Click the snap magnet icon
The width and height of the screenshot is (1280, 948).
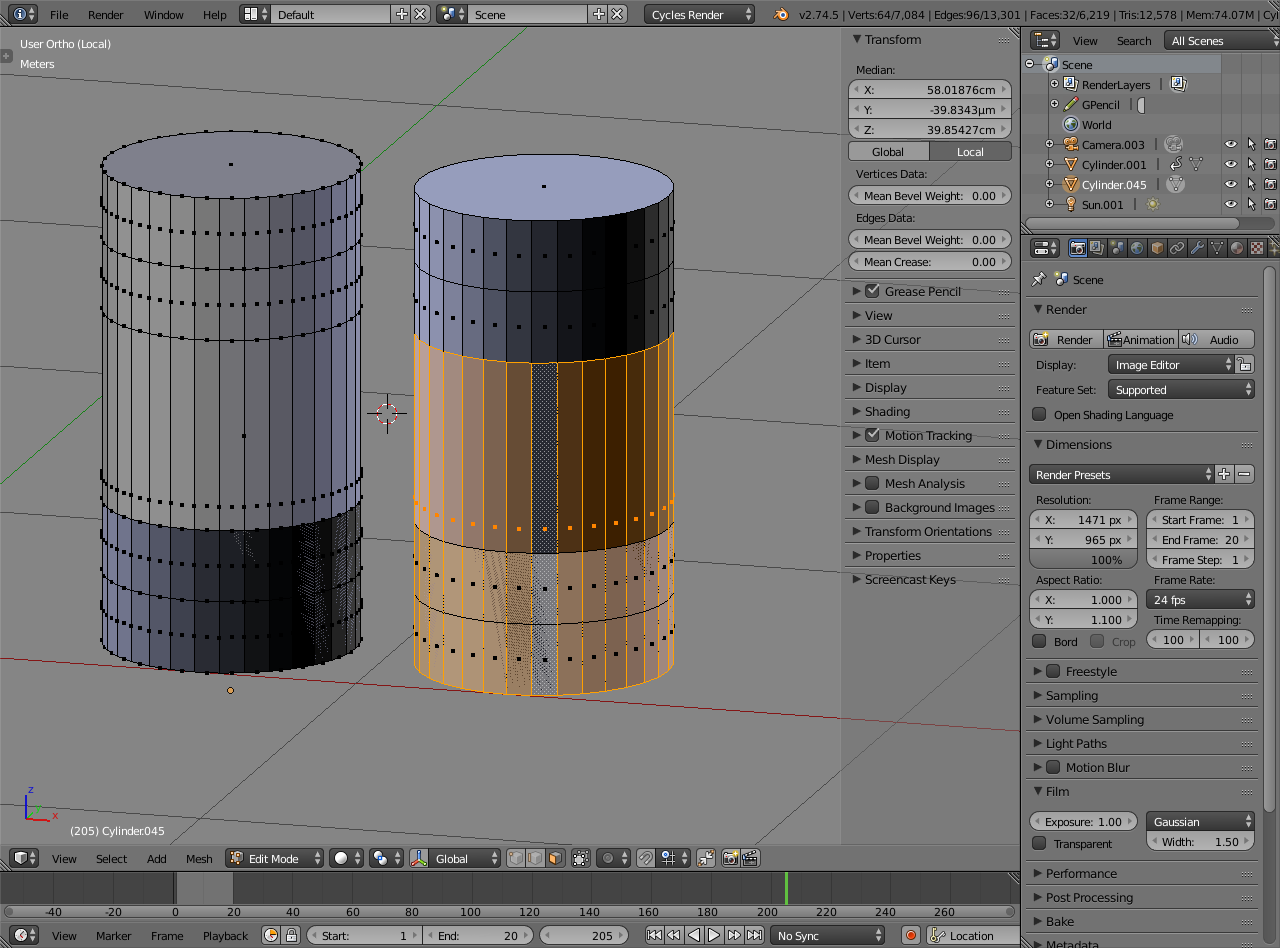646,858
